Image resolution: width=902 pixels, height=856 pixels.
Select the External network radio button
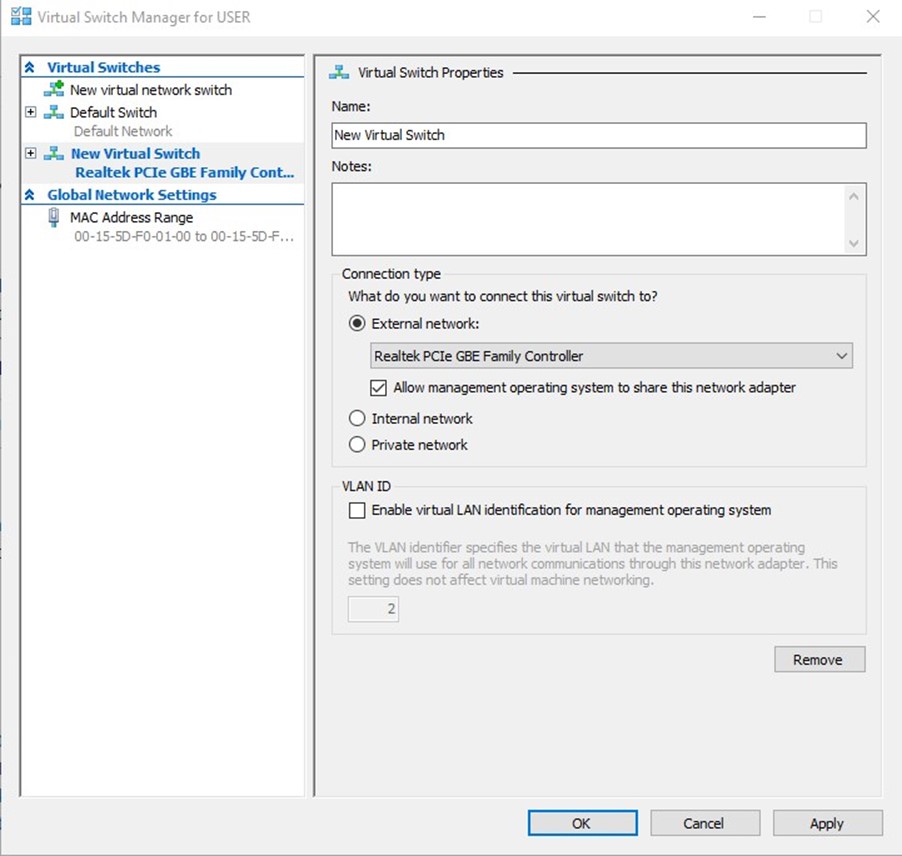(x=357, y=324)
